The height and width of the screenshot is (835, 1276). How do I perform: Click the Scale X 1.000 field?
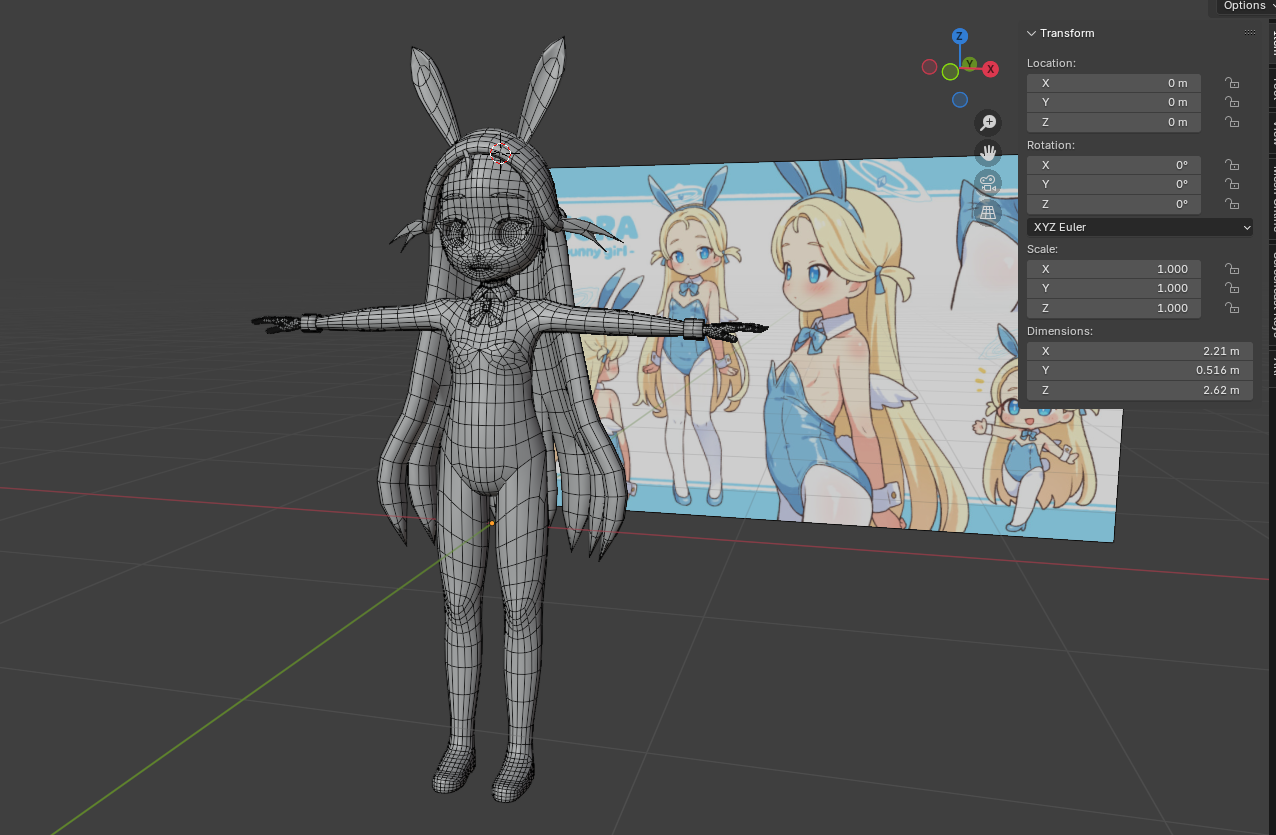tap(1114, 269)
